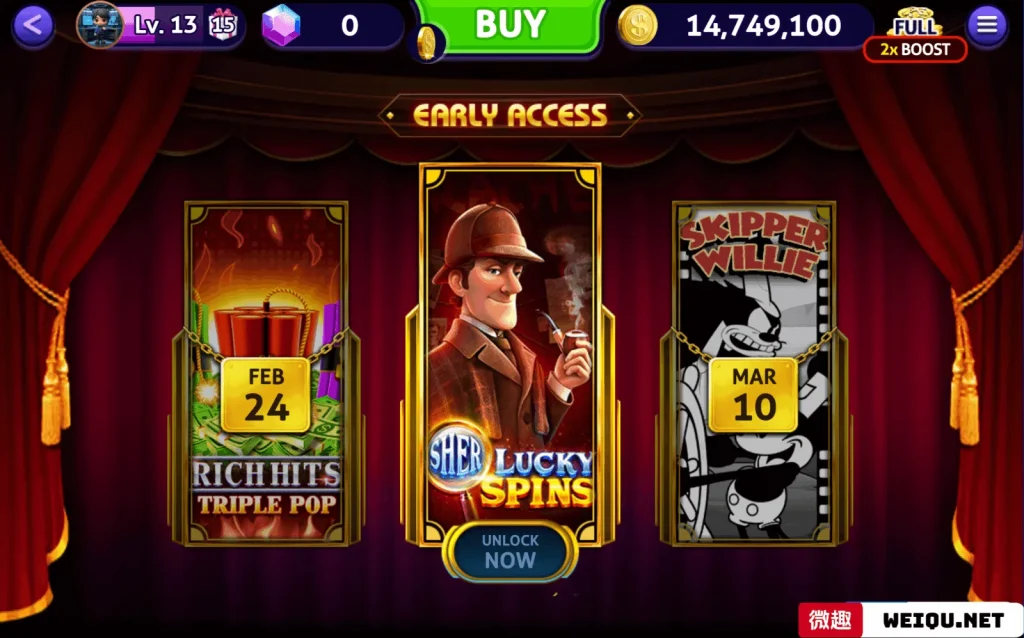This screenshot has height=638, width=1024.
Task: Click the gem count showing 0
Action: tap(349, 26)
